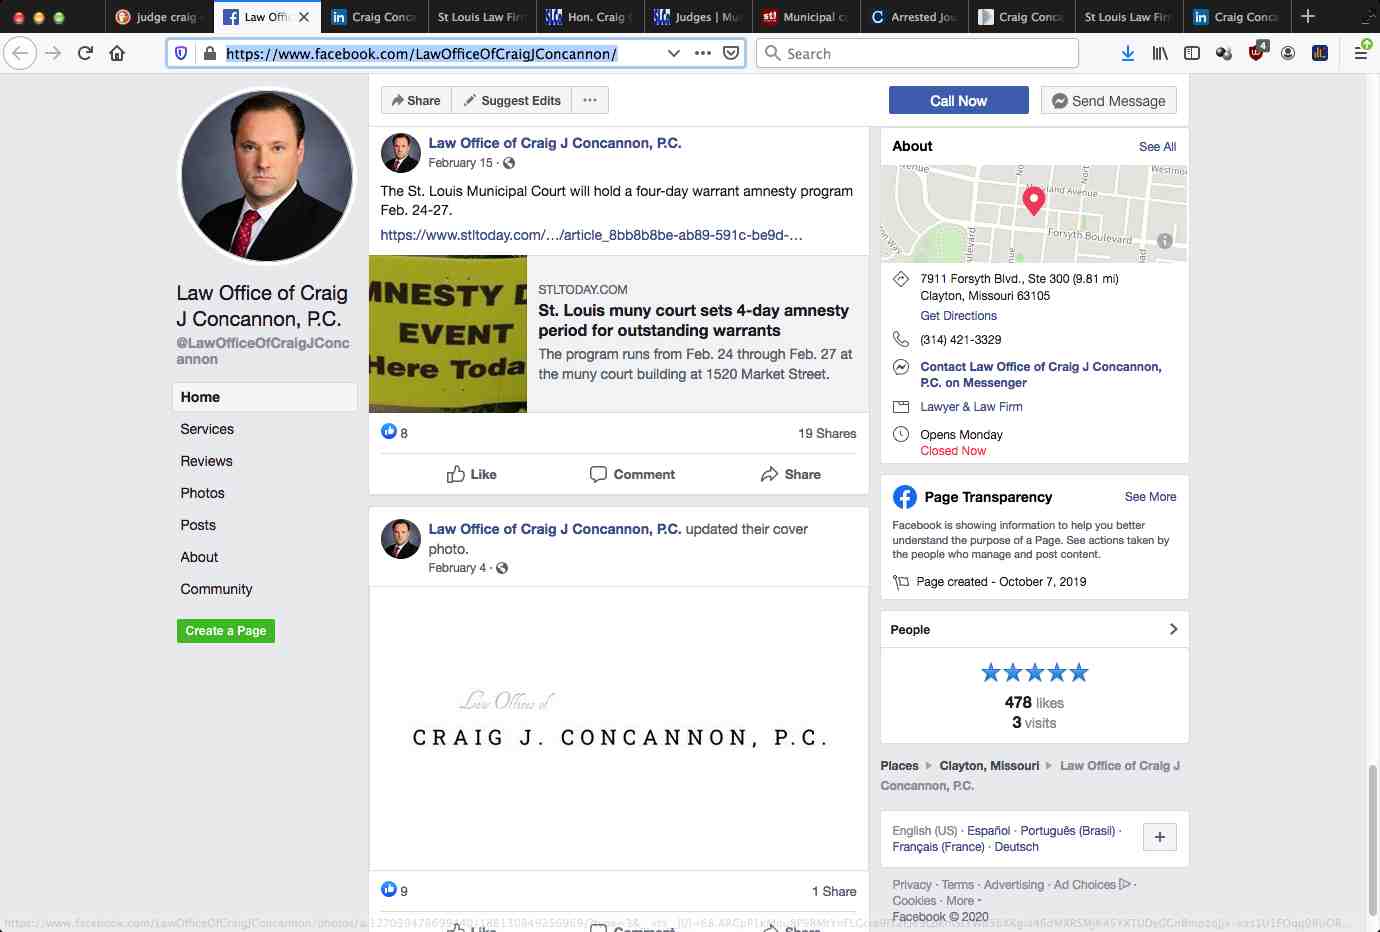The image size is (1380, 932).
Task: Open the stltoday.com article link
Action: tap(591, 235)
